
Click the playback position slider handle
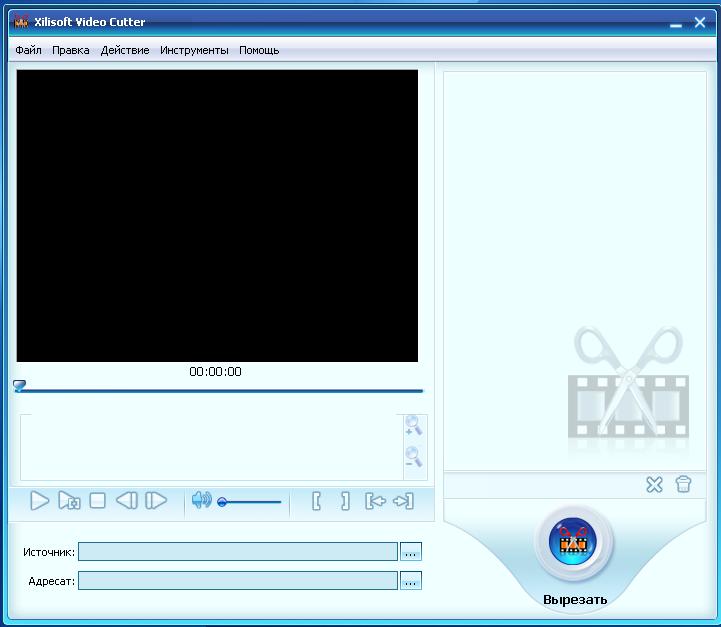click(19, 385)
